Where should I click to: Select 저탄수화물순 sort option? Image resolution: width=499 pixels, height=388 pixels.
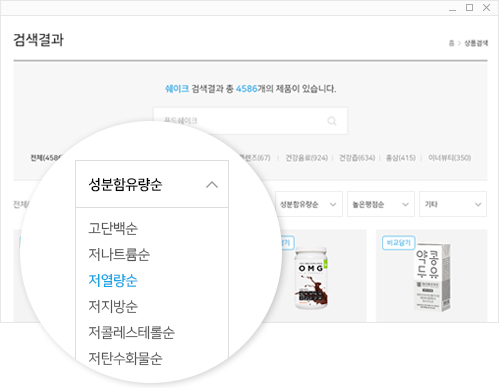(x=125, y=358)
